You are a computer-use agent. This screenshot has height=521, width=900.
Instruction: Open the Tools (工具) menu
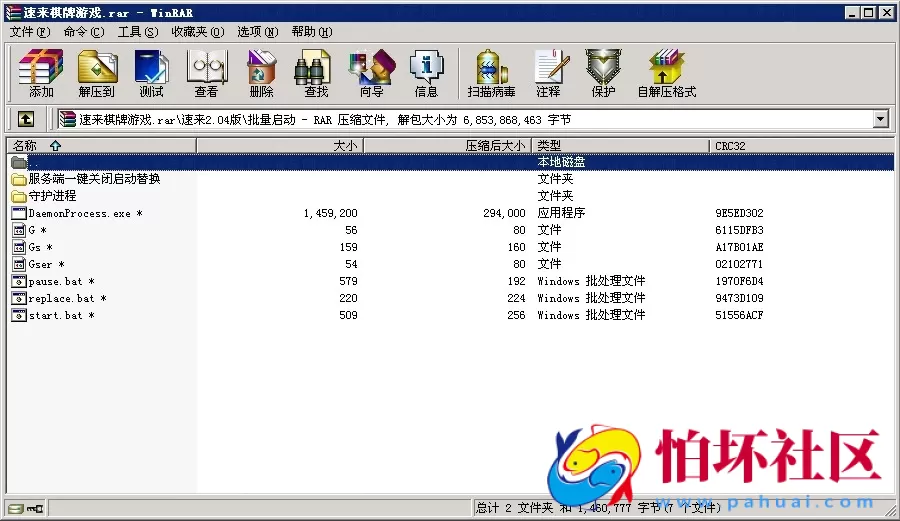(138, 32)
